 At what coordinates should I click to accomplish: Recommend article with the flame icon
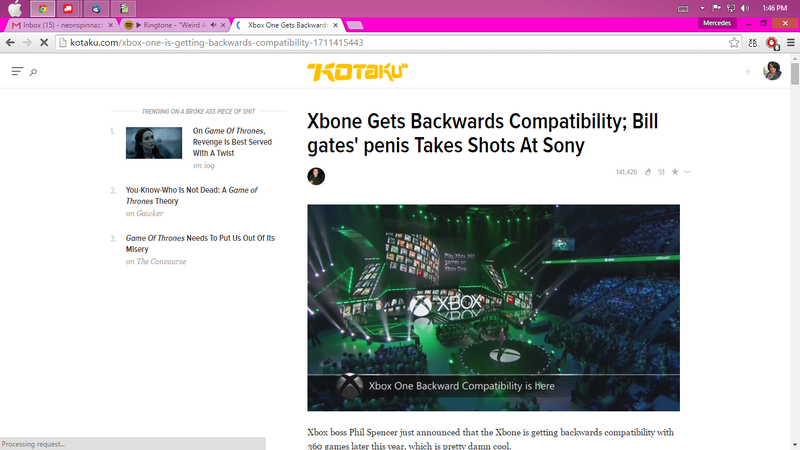(648, 172)
